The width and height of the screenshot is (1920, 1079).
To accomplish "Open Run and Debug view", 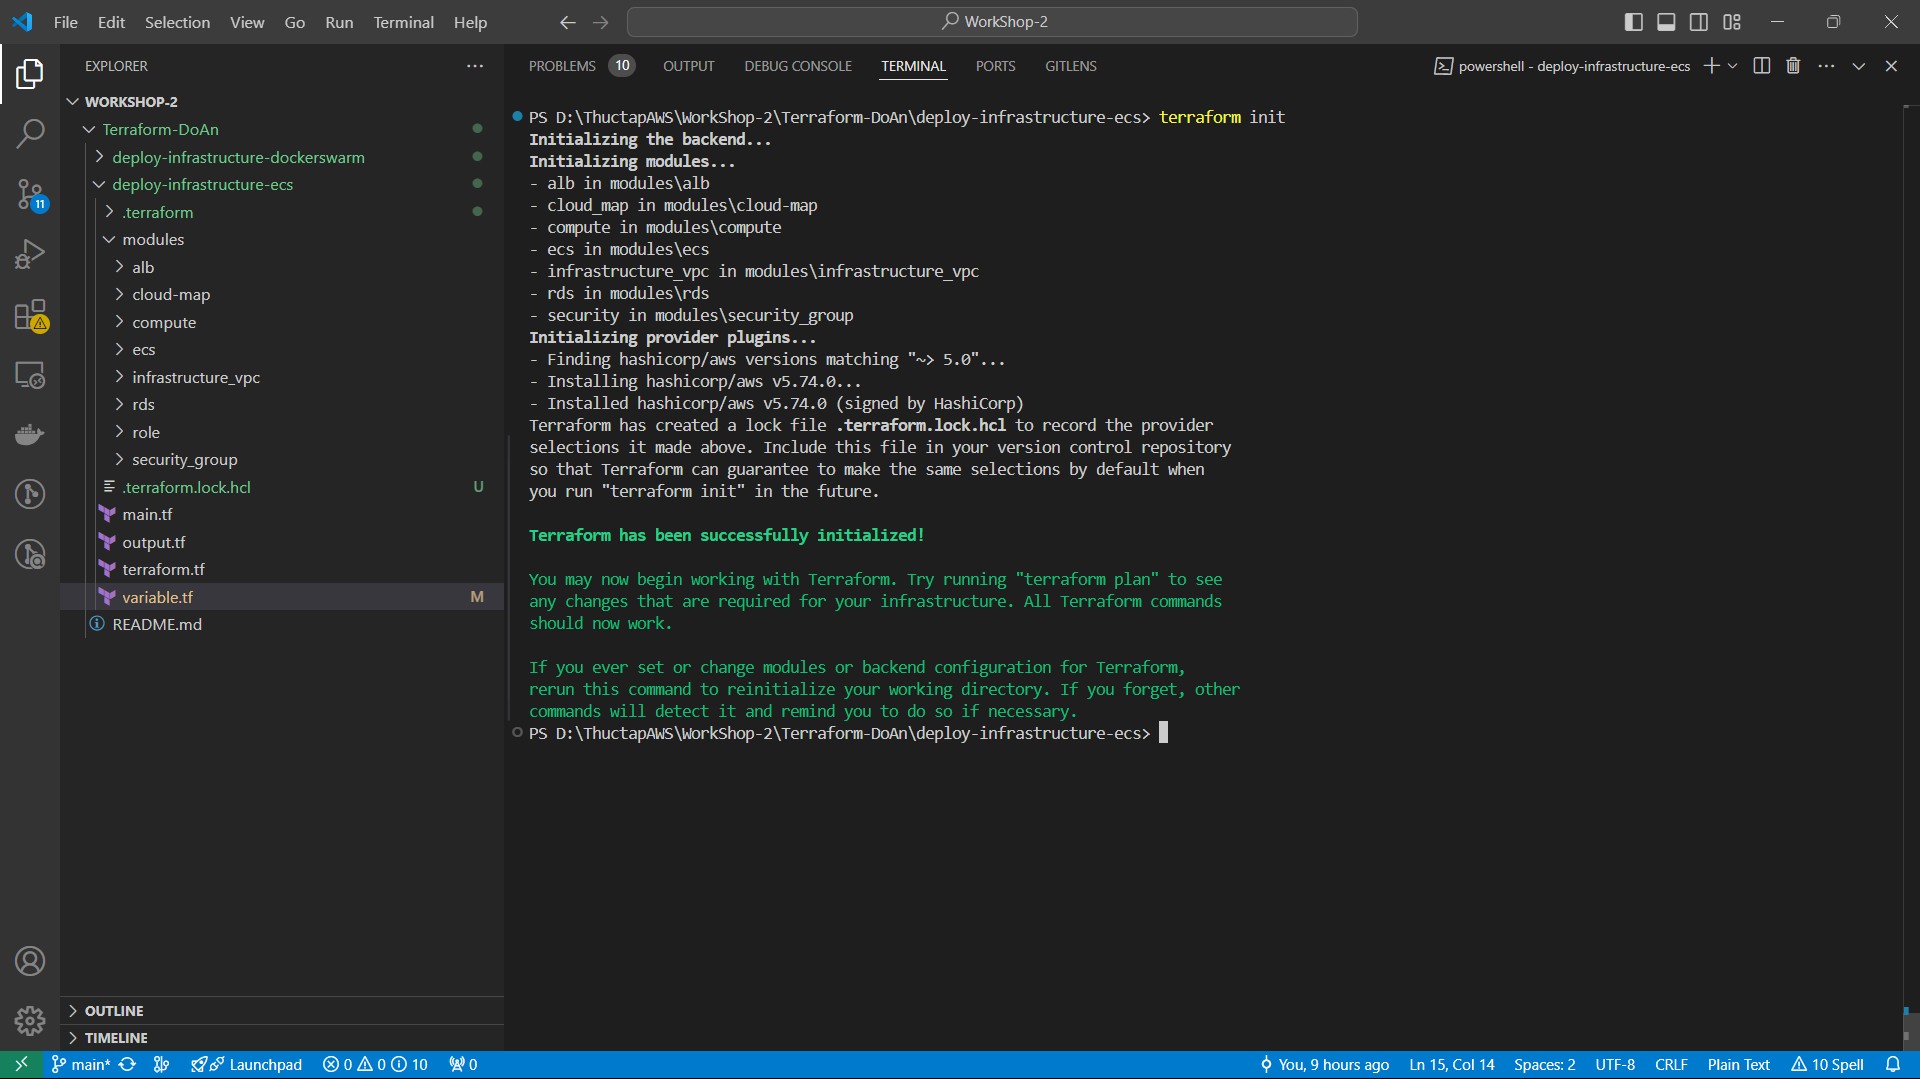I will [30, 254].
